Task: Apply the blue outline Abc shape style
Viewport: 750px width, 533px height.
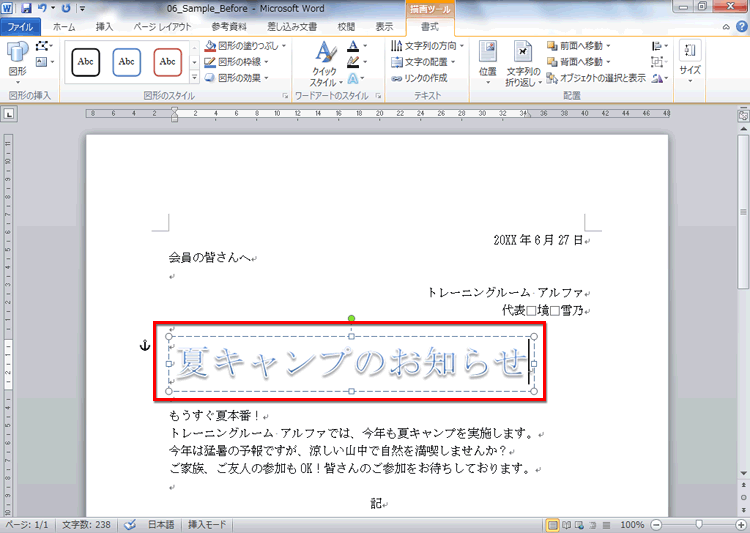Action: pyautogui.click(x=127, y=62)
